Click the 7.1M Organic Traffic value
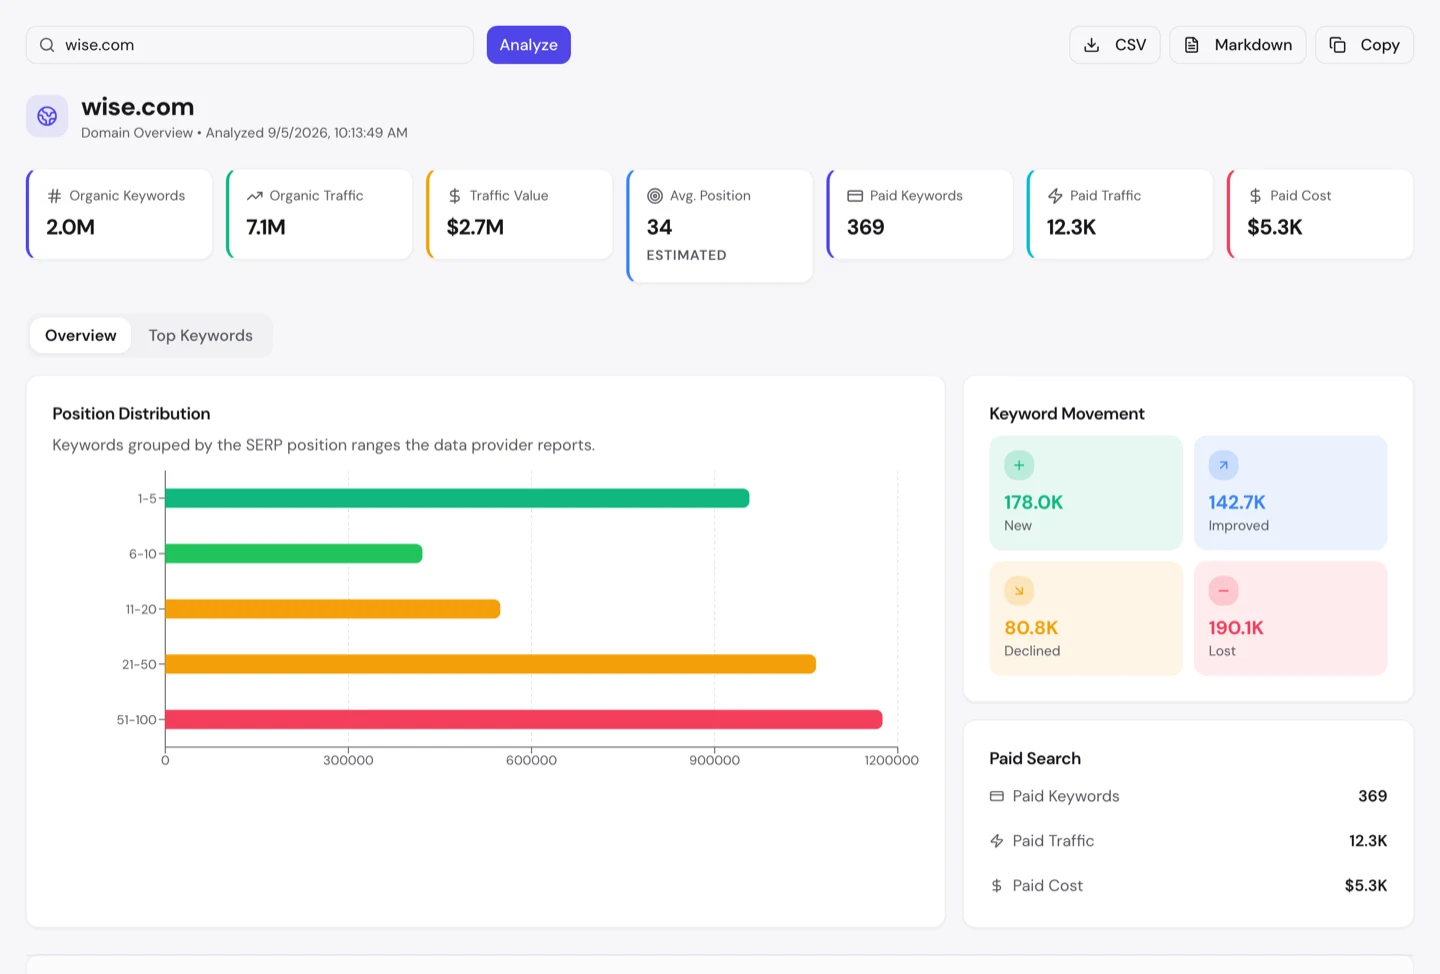The width and height of the screenshot is (1440, 974). [266, 227]
